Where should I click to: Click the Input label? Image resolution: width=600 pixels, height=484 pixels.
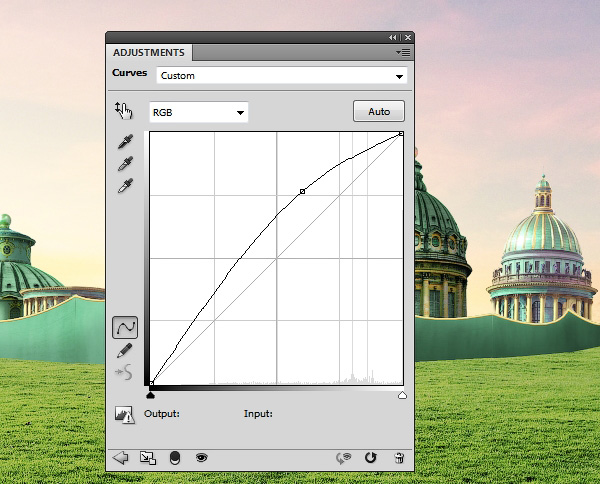[x=258, y=414]
